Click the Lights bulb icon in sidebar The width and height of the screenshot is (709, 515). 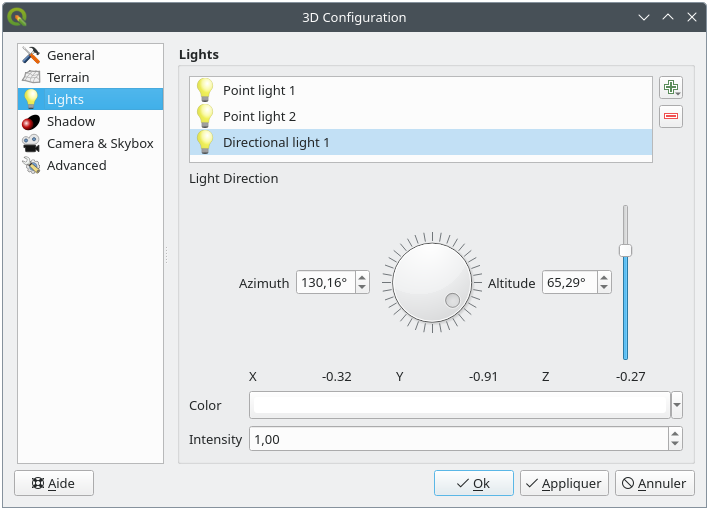[x=31, y=99]
